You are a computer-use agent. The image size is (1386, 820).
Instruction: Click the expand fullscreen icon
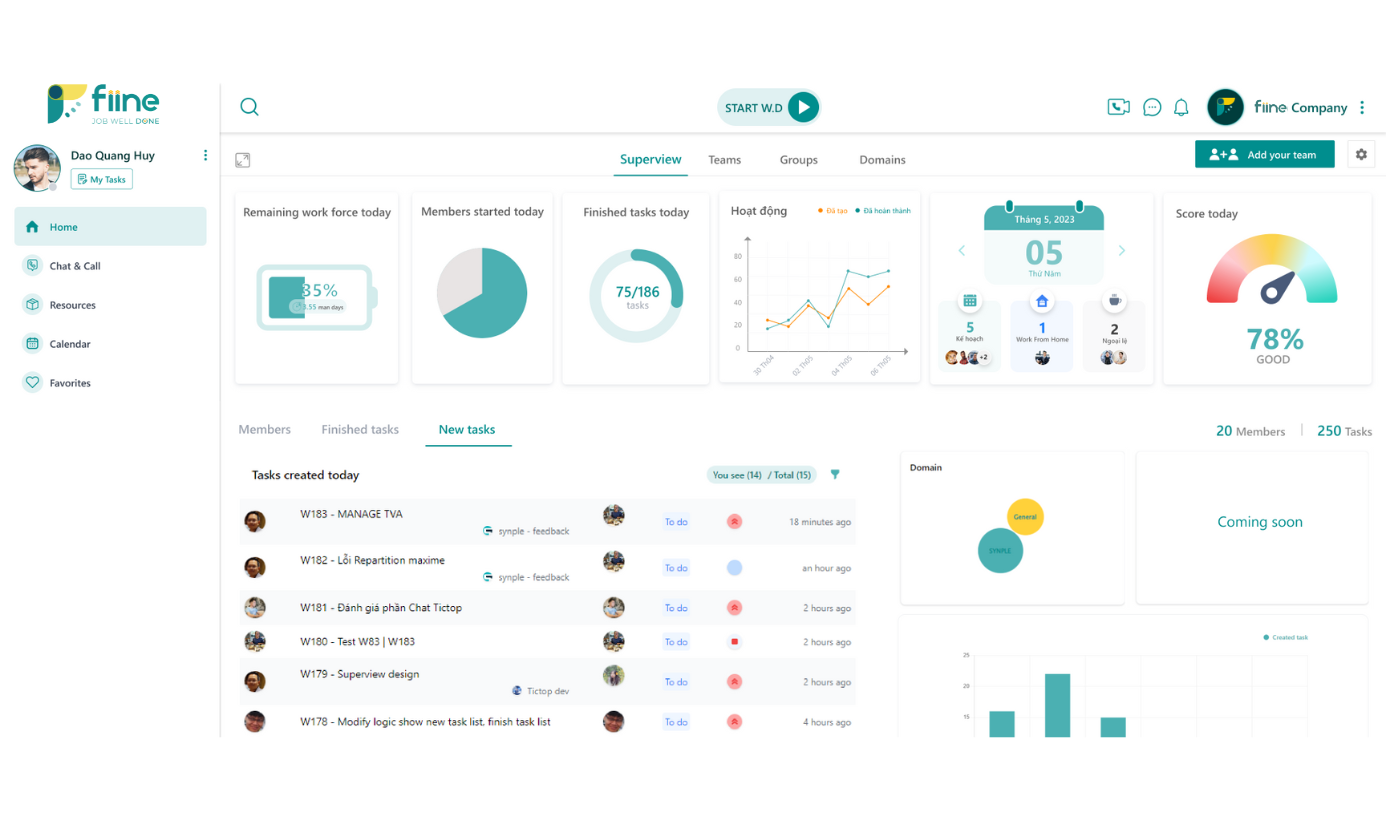coord(242,160)
